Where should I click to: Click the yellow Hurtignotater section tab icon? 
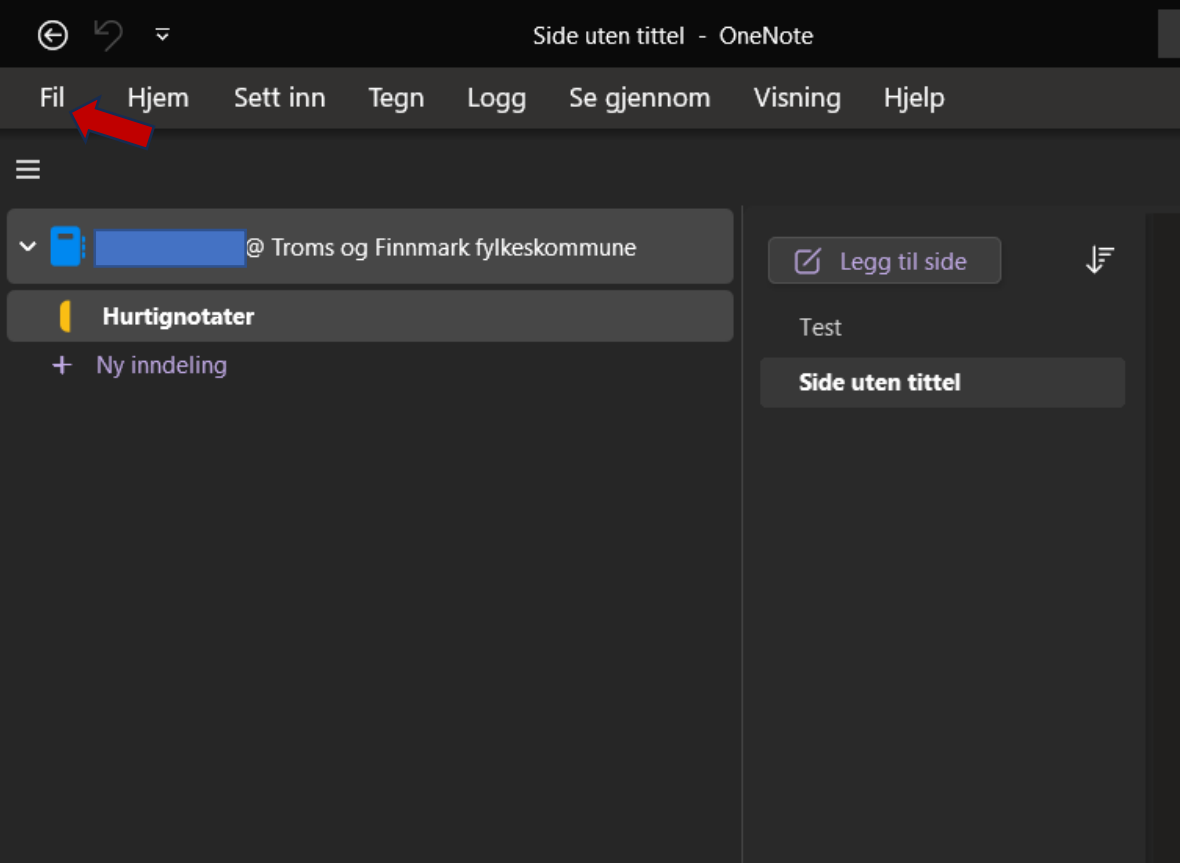pyautogui.click(x=65, y=316)
